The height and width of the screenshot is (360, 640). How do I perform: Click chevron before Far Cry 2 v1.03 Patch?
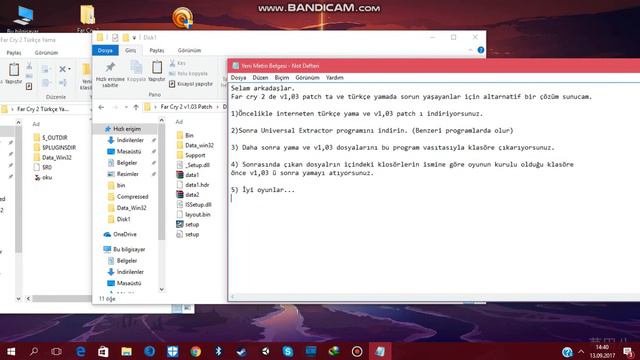(156, 107)
